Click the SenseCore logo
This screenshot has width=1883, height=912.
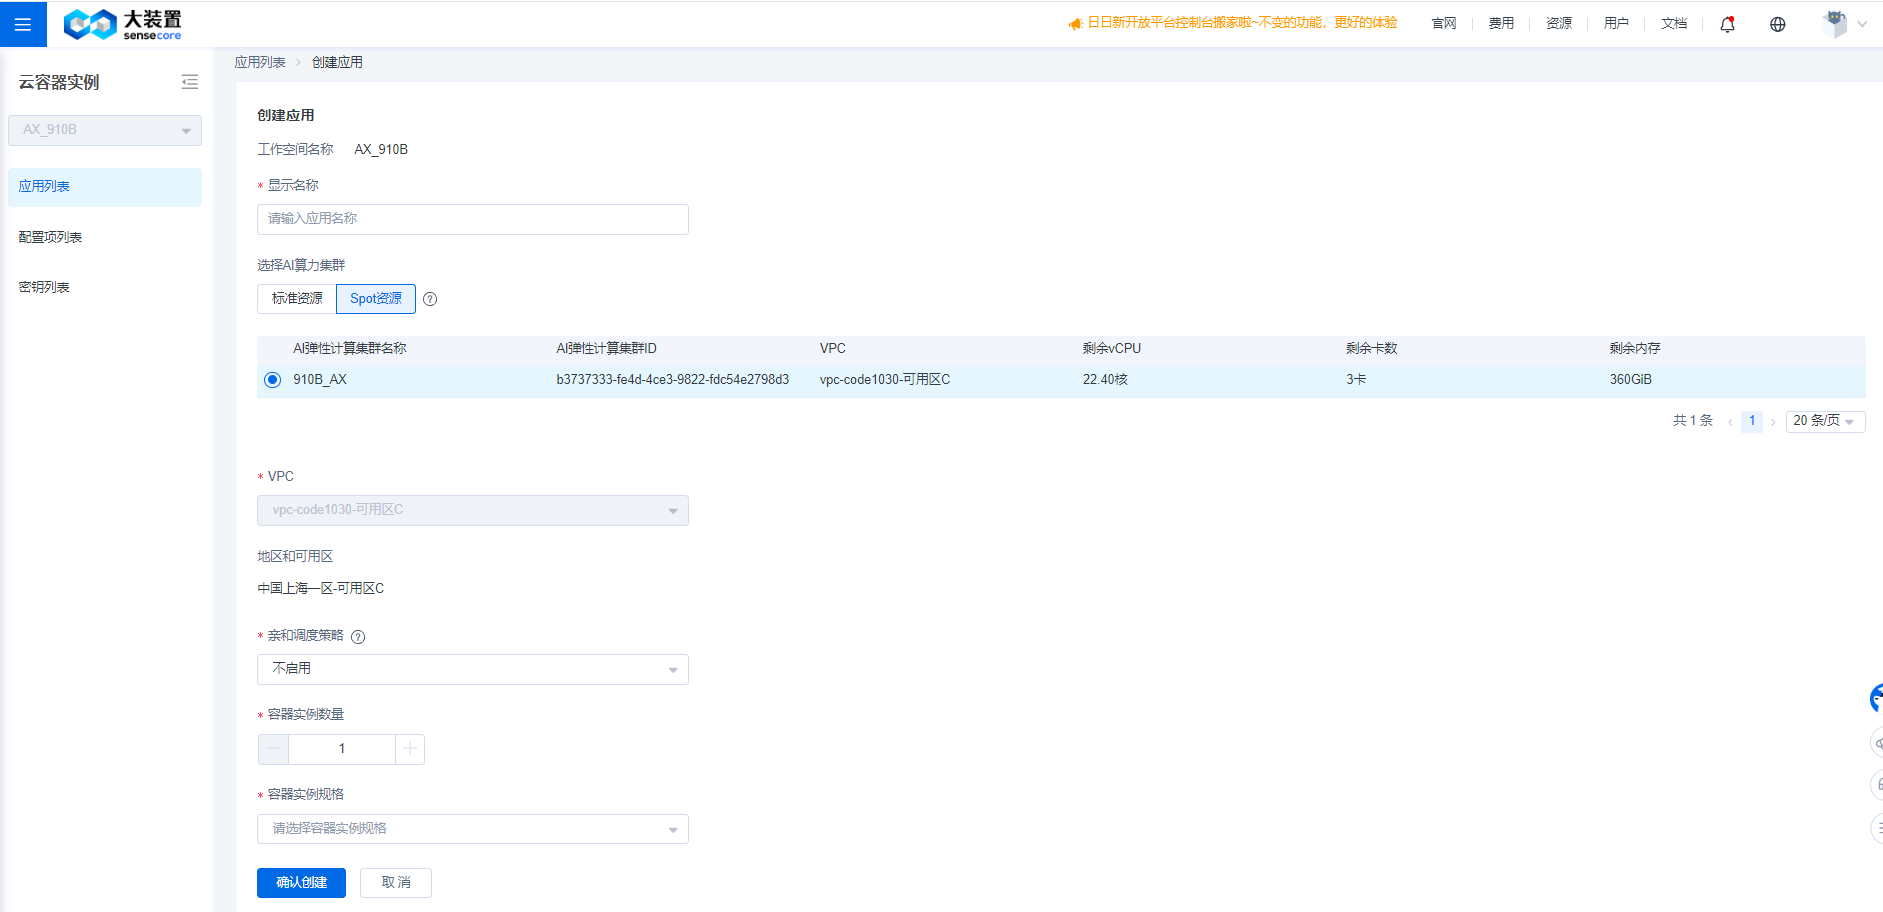click(122, 24)
